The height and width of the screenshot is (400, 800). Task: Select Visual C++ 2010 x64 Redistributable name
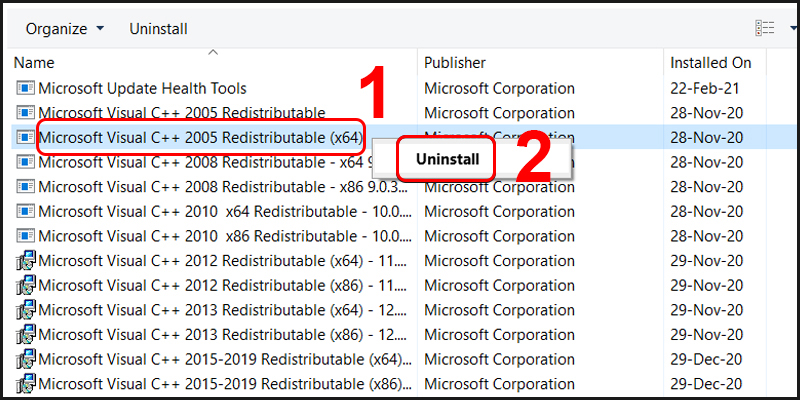[x=224, y=212]
